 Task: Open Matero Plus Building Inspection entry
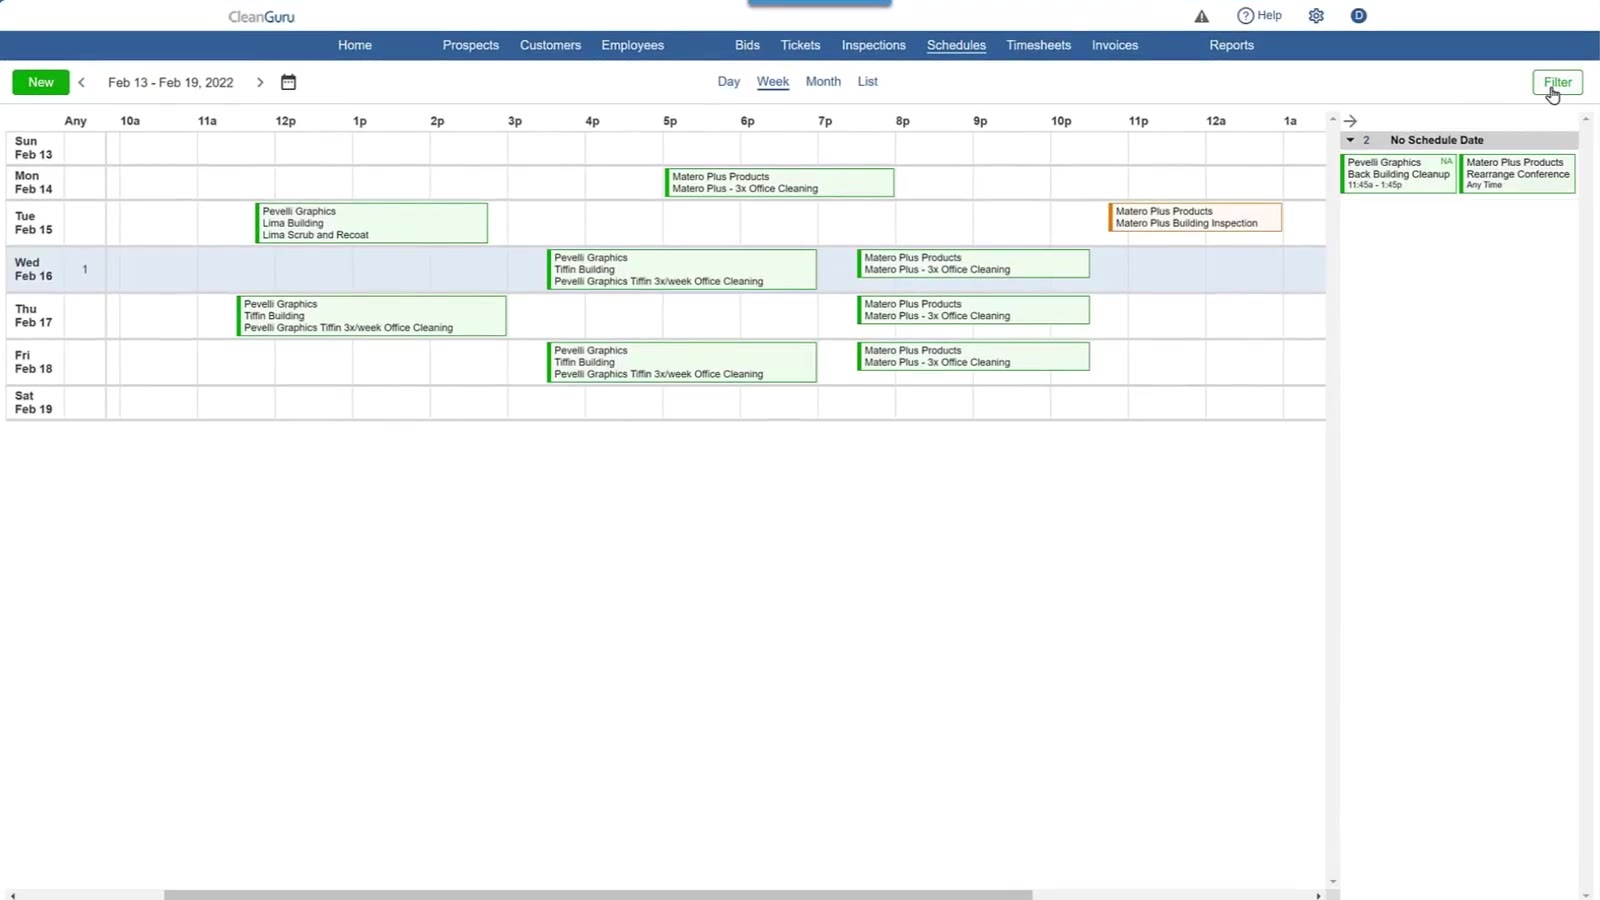(x=1195, y=217)
